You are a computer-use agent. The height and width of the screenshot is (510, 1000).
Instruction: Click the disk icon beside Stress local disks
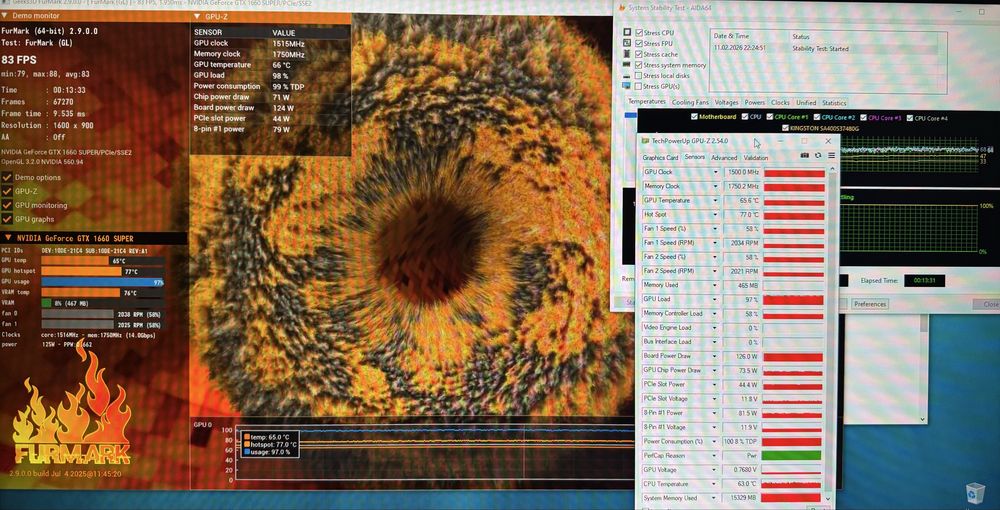tap(627, 75)
